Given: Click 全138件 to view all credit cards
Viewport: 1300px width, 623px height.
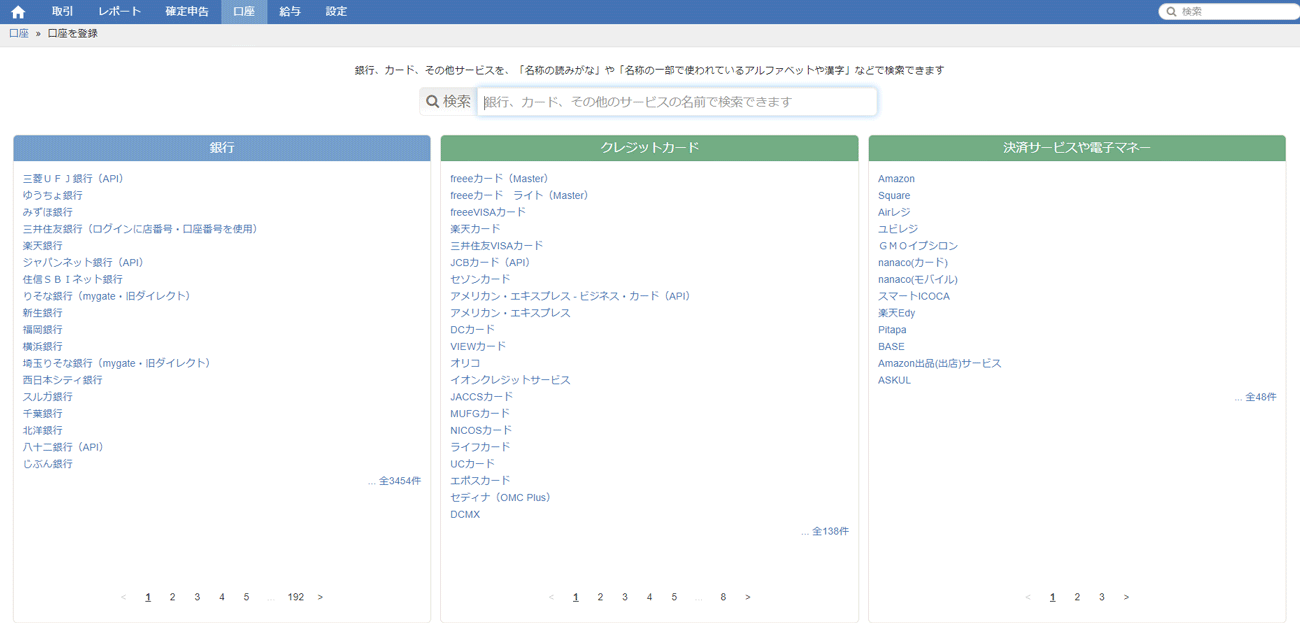Looking at the screenshot, I should click(829, 531).
